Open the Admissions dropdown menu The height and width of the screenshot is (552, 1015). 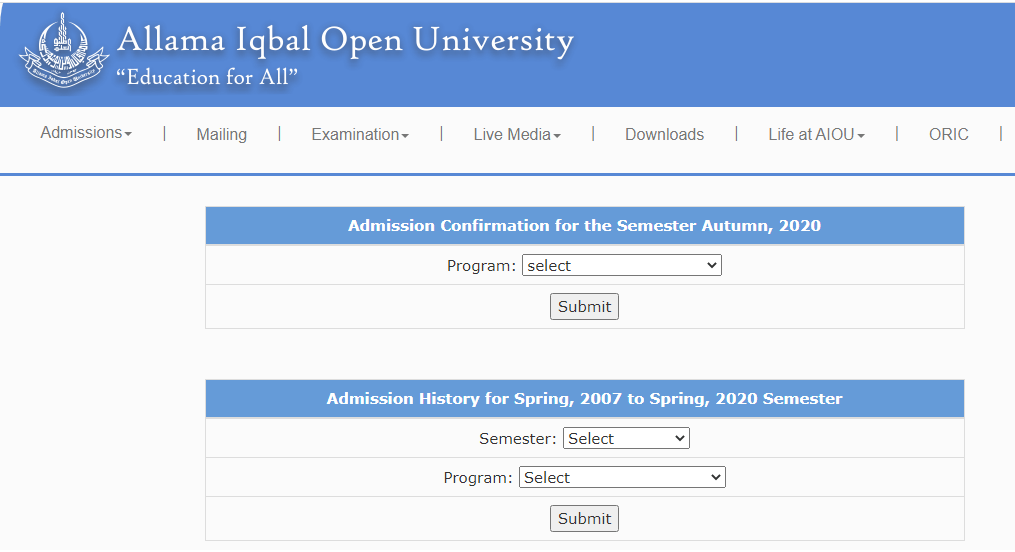[x=86, y=133]
